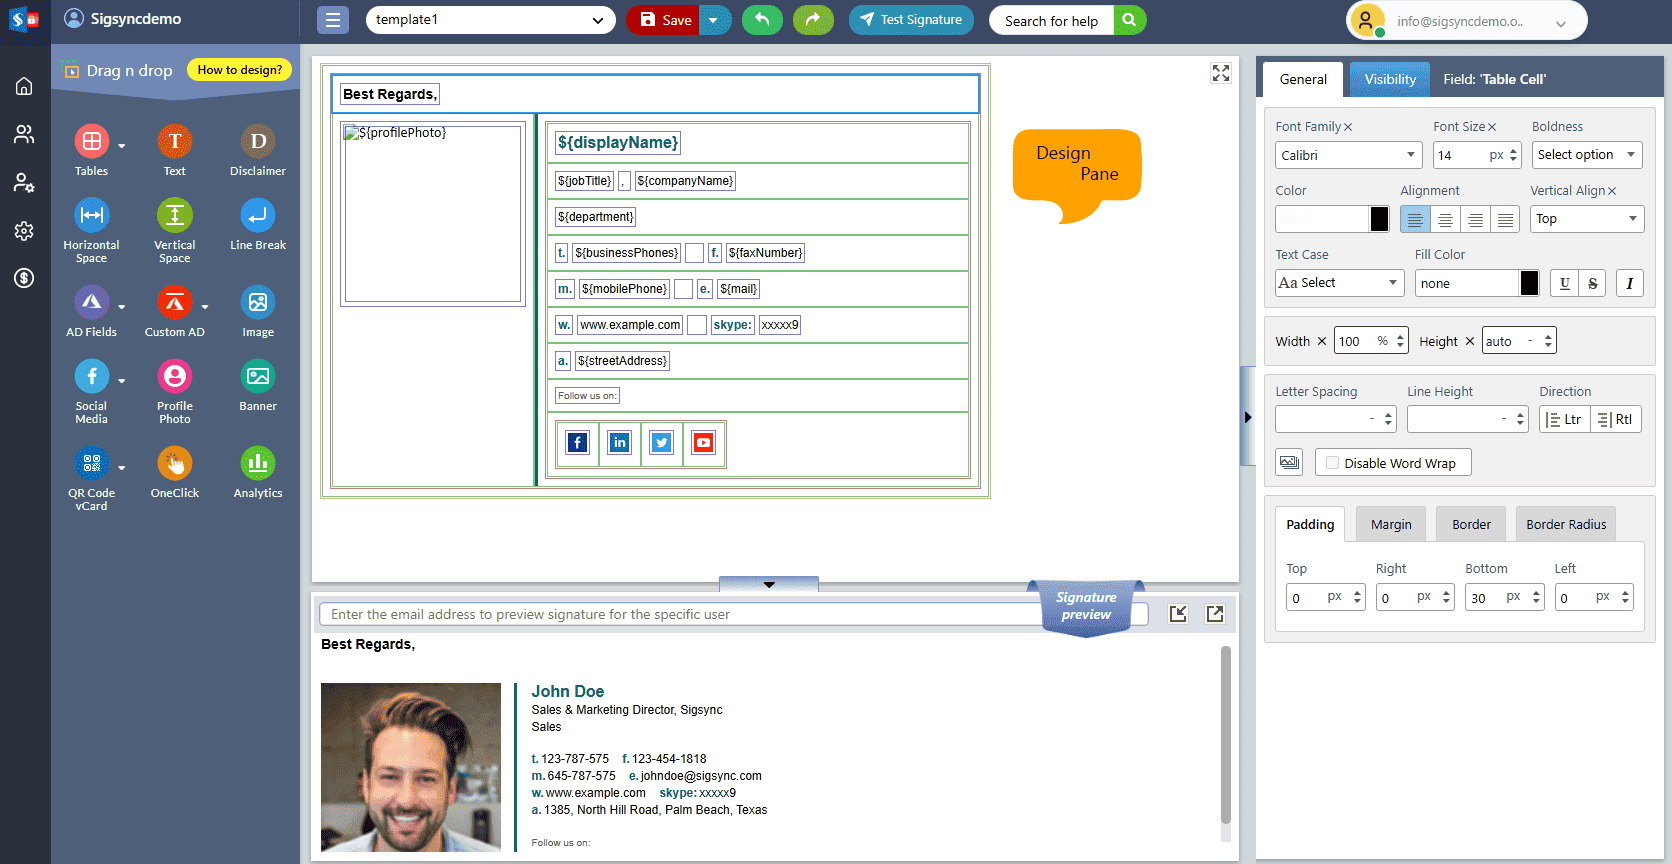Click the Disclaimer element icon

click(258, 142)
